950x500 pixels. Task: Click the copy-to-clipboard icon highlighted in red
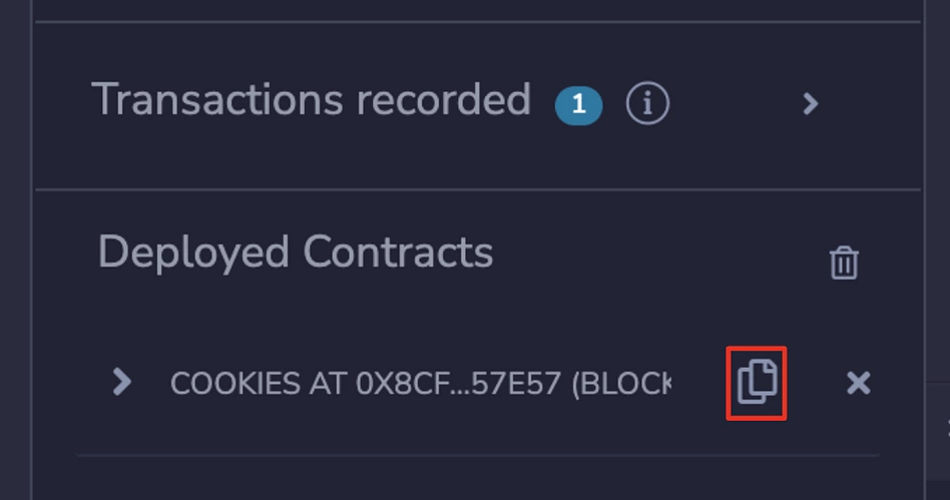[x=757, y=382]
